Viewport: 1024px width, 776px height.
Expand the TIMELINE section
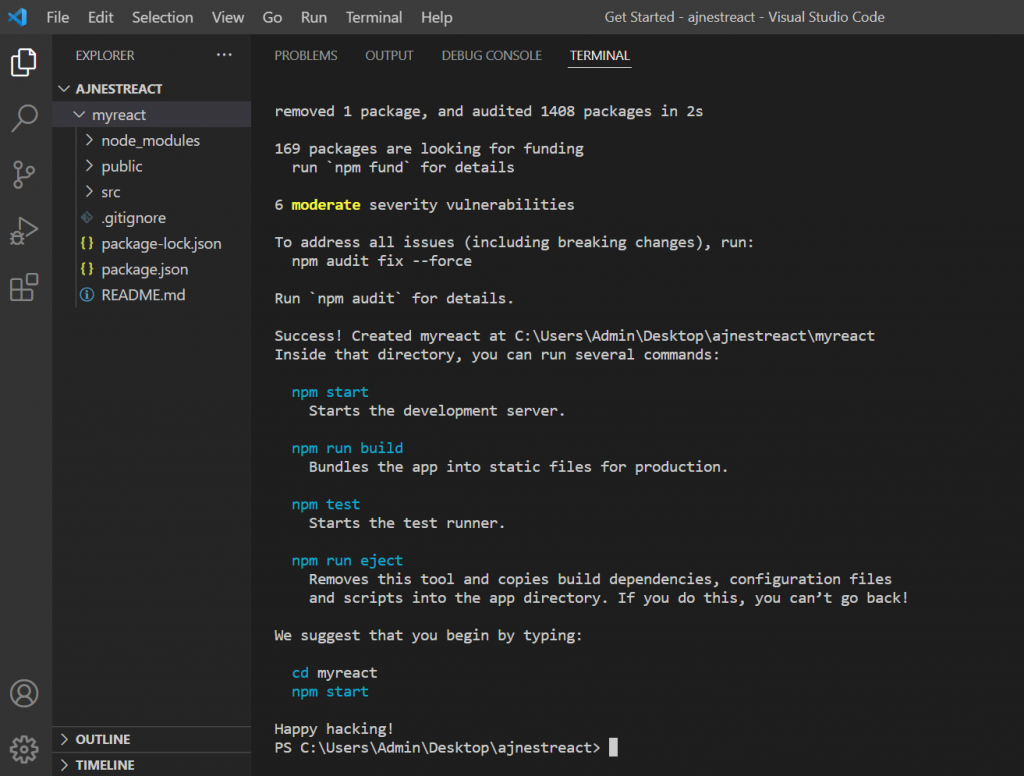(x=65, y=765)
